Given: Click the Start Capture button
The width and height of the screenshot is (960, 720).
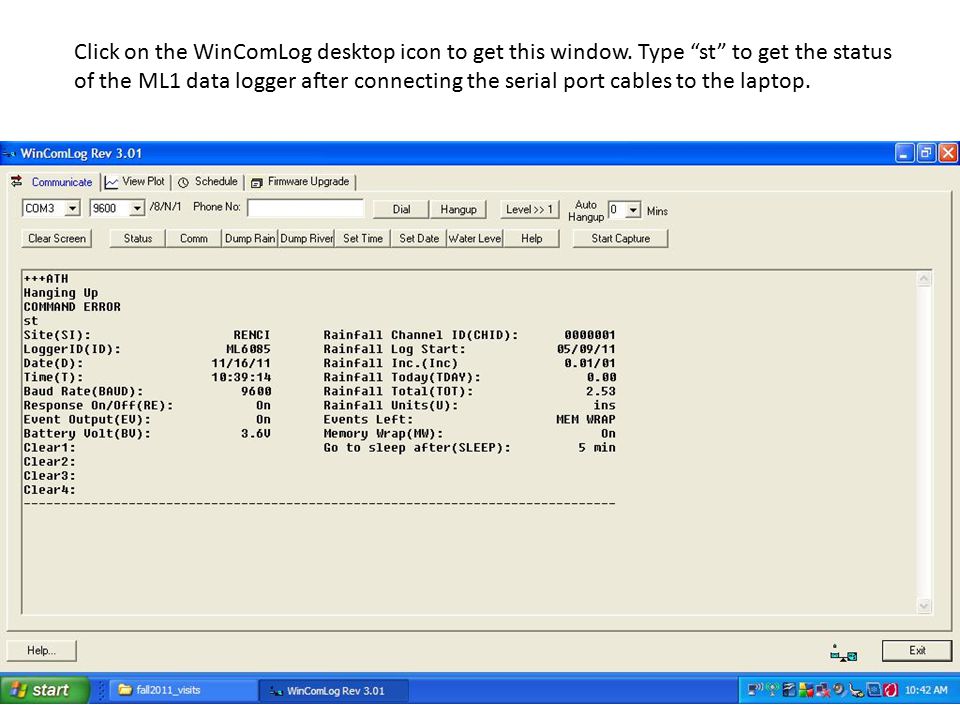Looking at the screenshot, I should point(620,239).
